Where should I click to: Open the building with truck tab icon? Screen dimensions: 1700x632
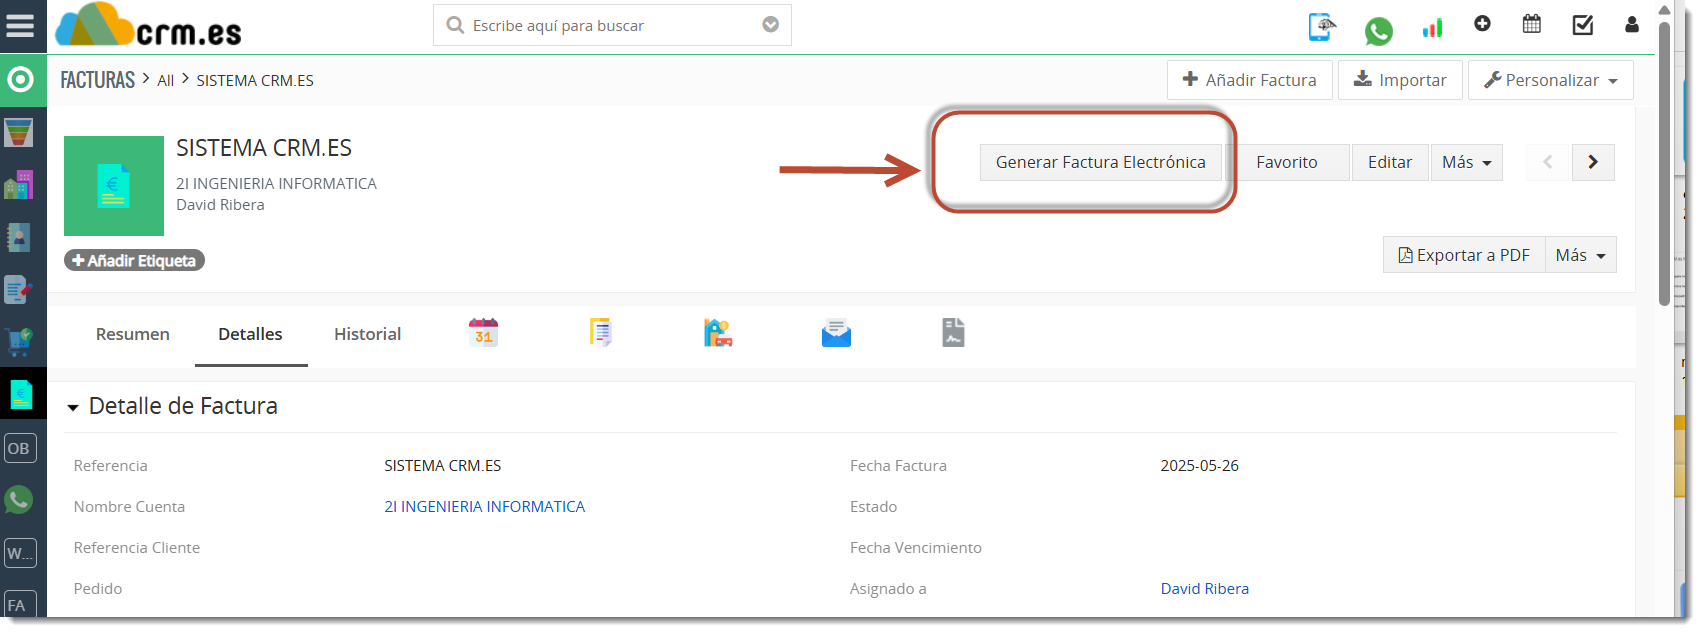718,333
